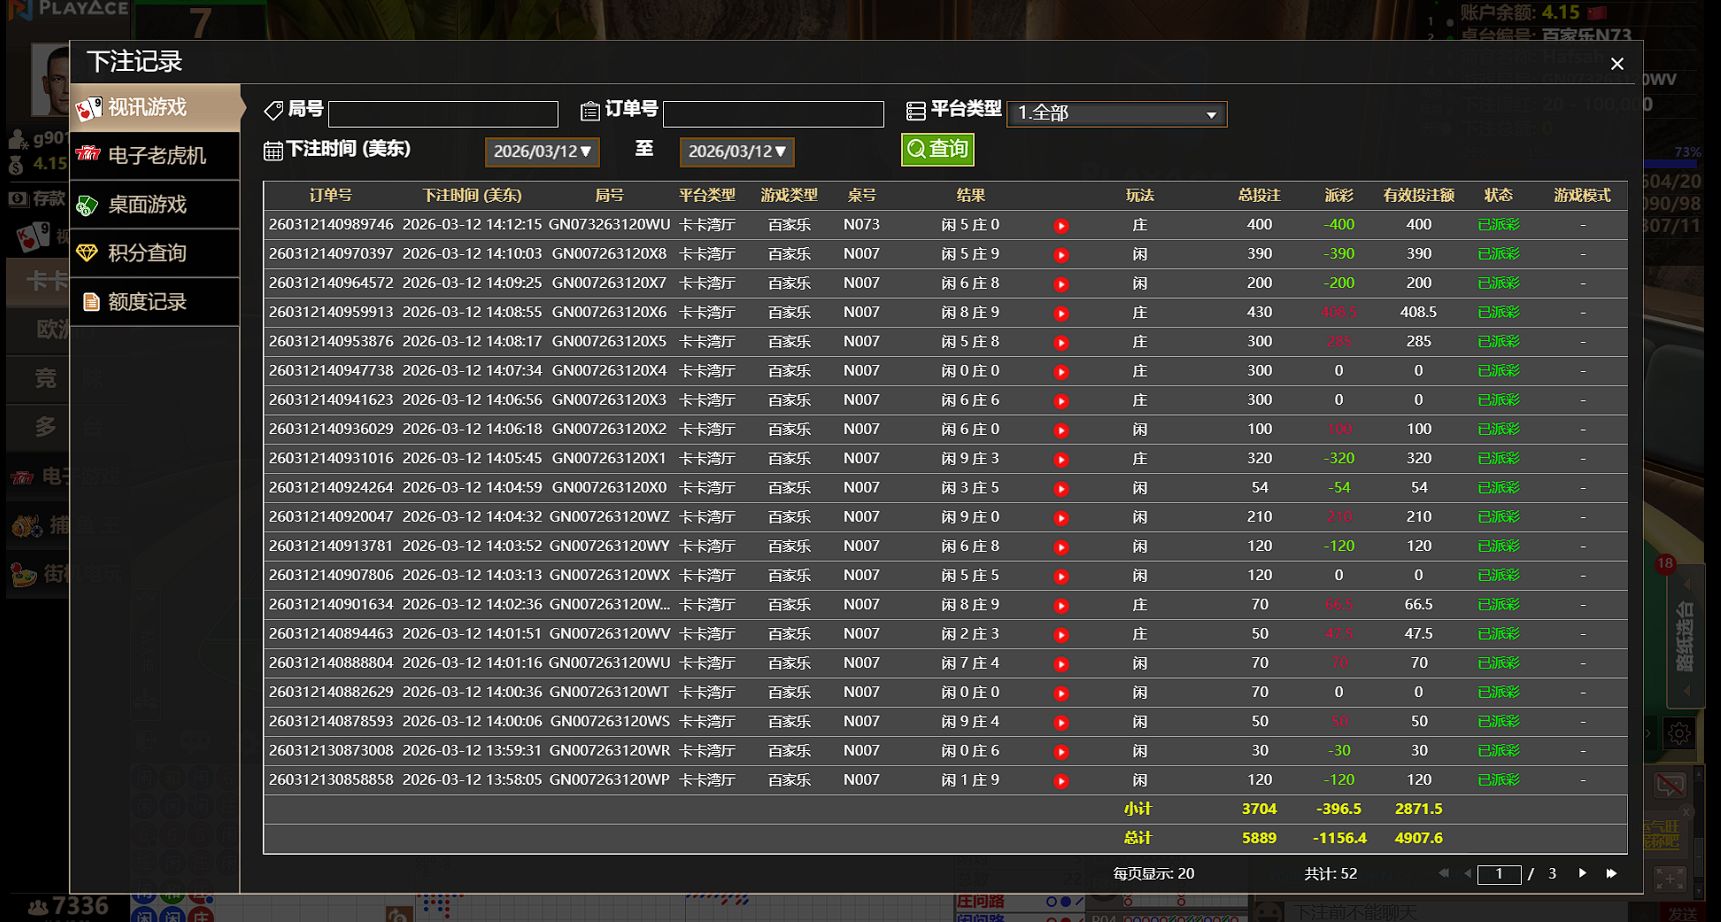
Task: Play replay icon for round GN007263120X6
Action: (1061, 313)
